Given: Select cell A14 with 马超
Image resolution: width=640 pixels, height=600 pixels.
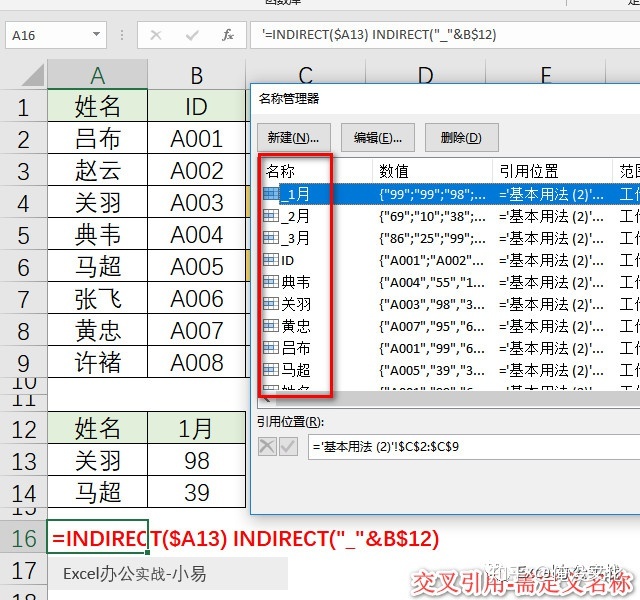Looking at the screenshot, I should click(x=98, y=492).
